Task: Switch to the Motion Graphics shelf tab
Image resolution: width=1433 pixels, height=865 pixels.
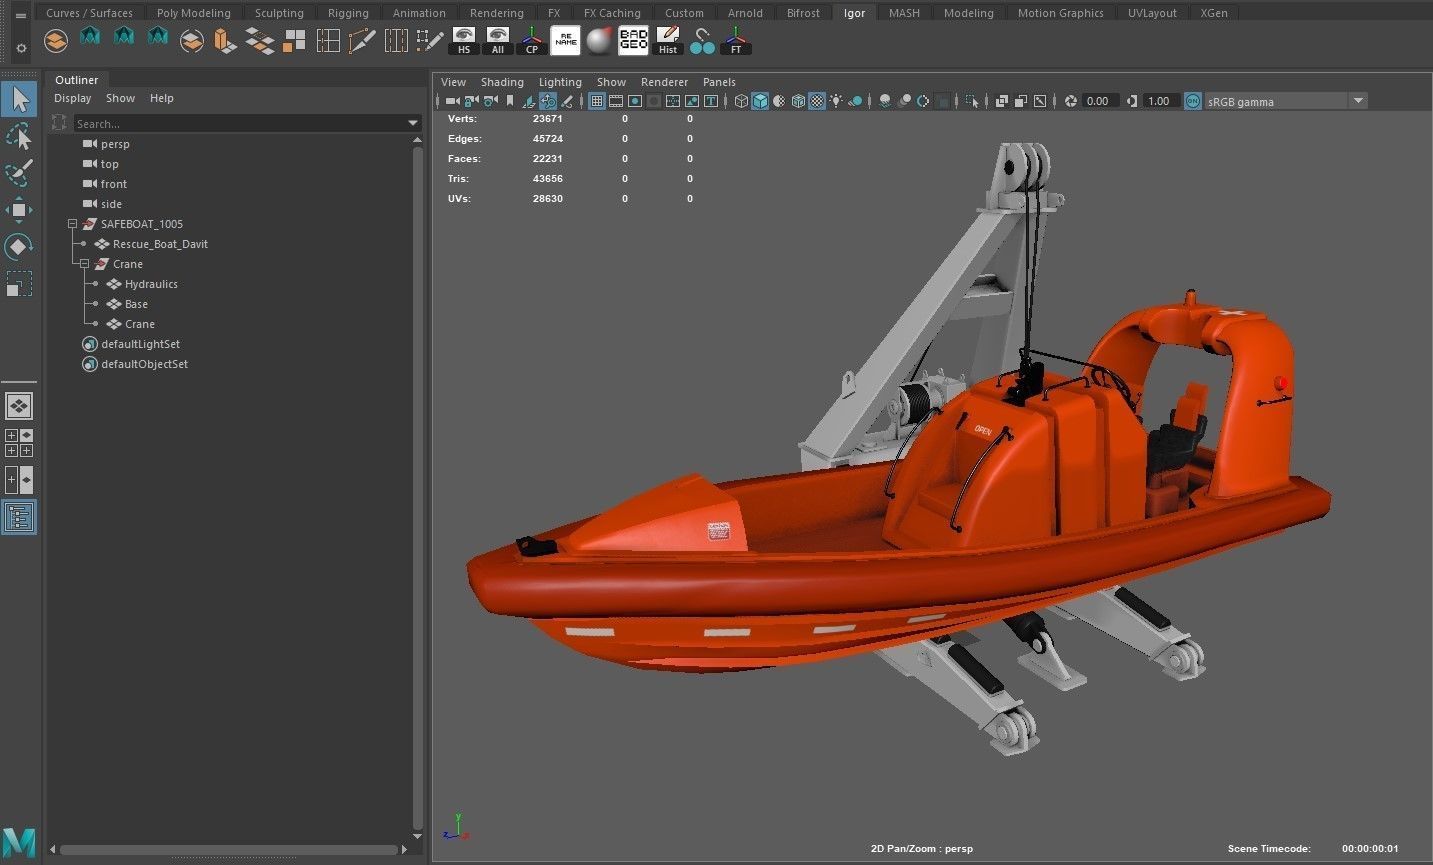Action: coord(1060,13)
